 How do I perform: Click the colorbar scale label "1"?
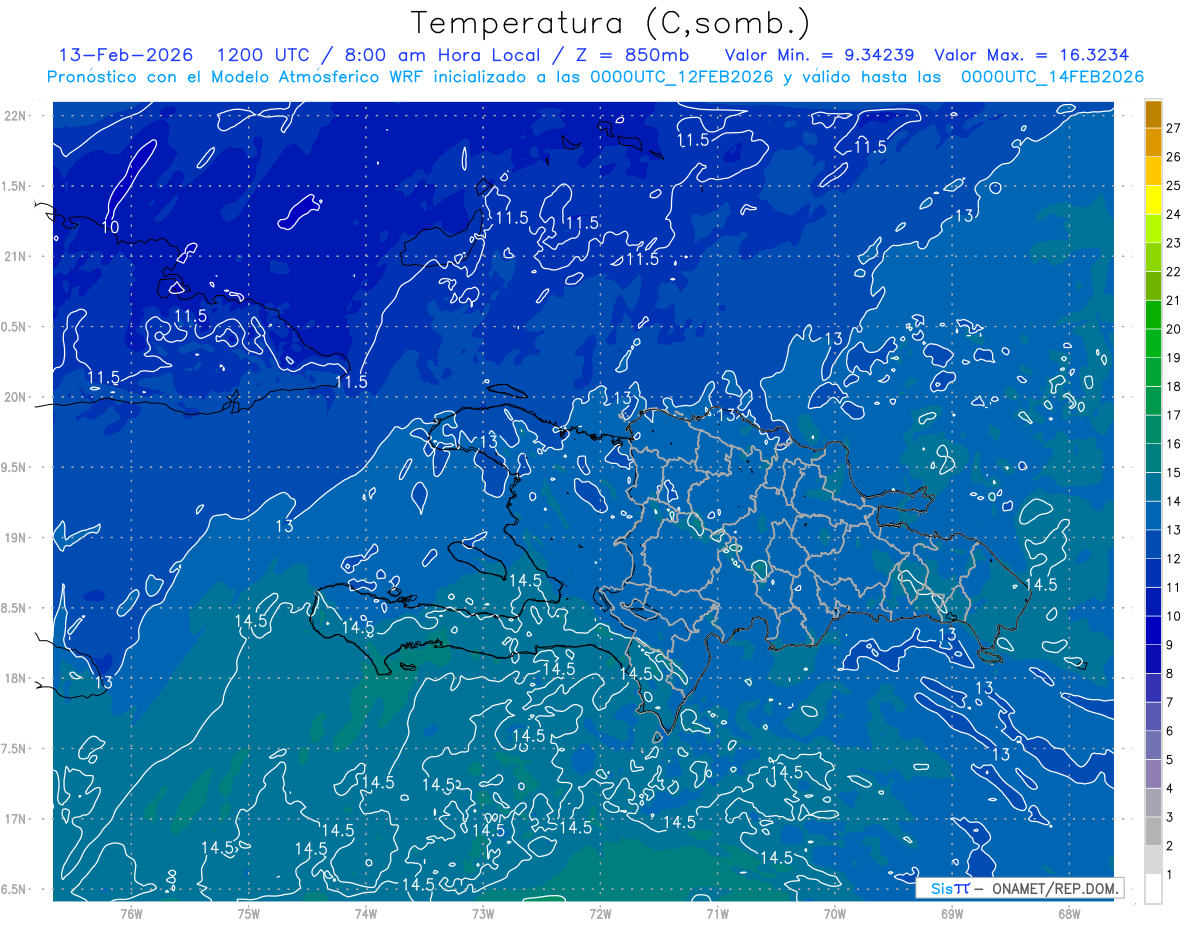1170,875
